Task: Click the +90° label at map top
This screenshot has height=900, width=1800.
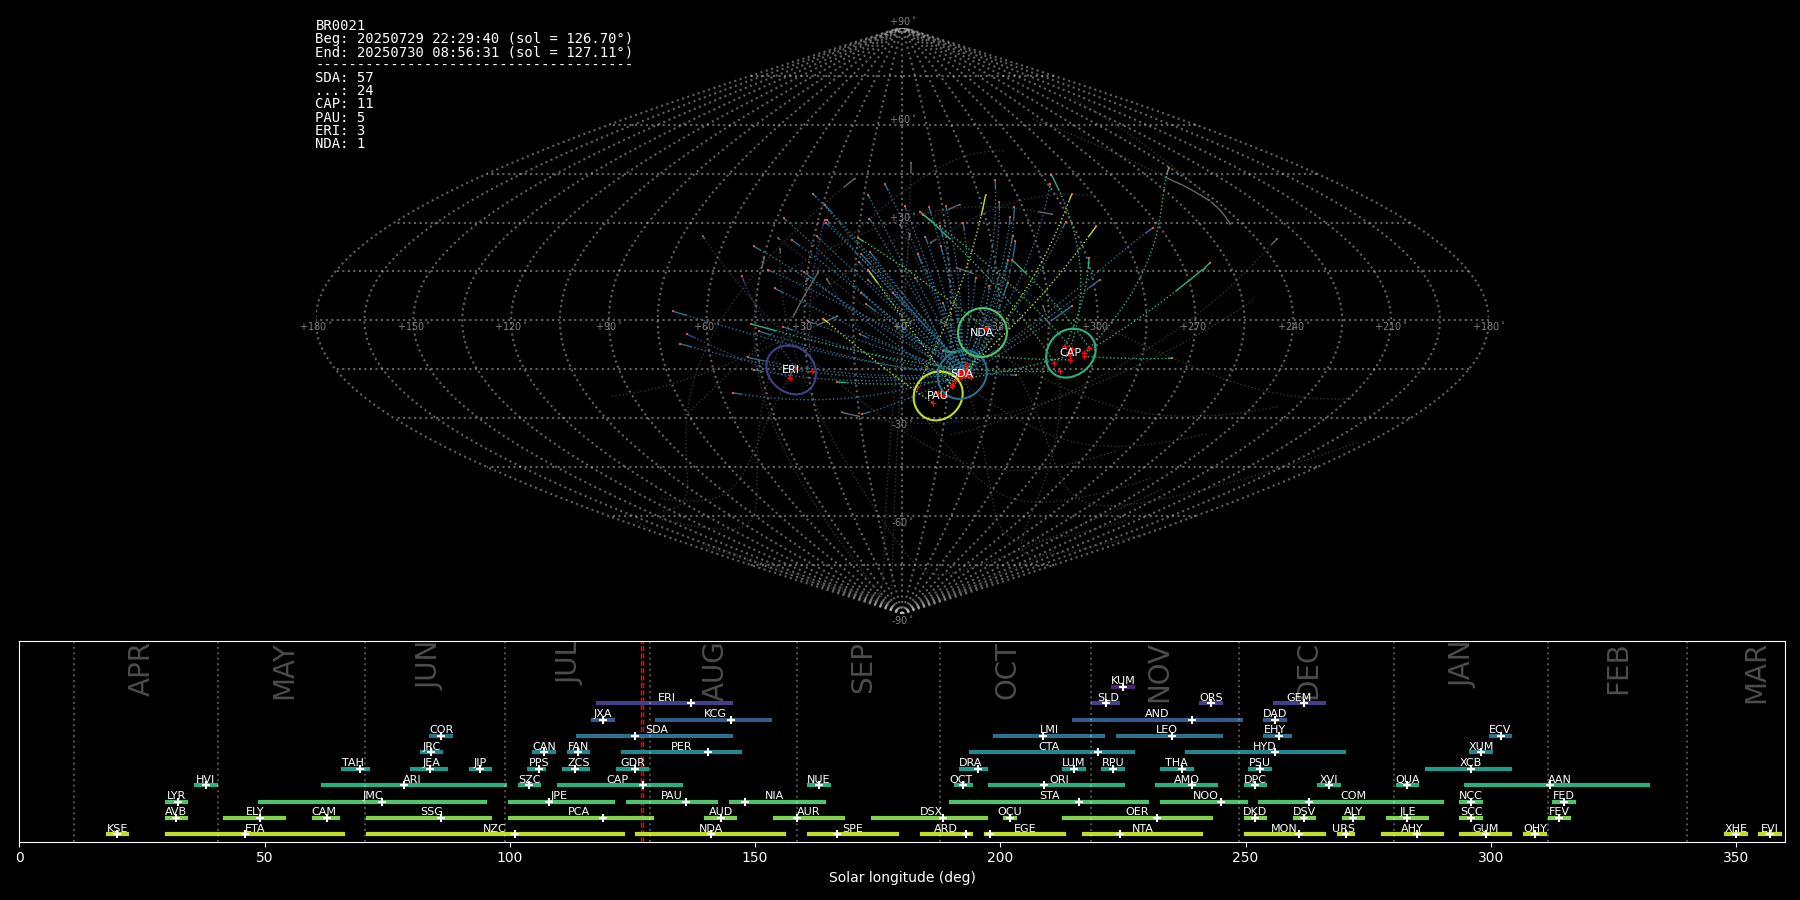Action: click(x=902, y=22)
